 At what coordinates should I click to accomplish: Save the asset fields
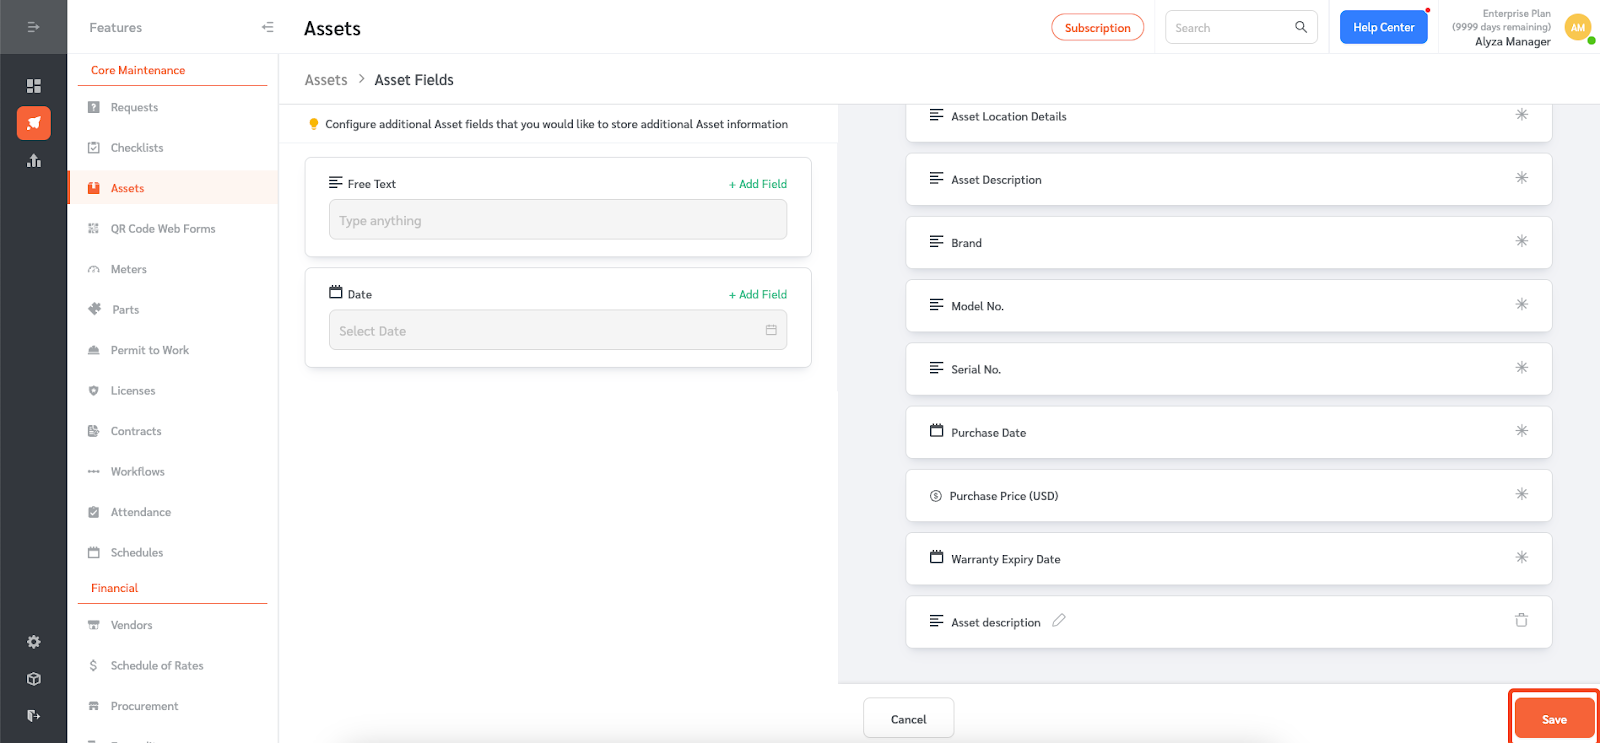pyautogui.click(x=1554, y=719)
